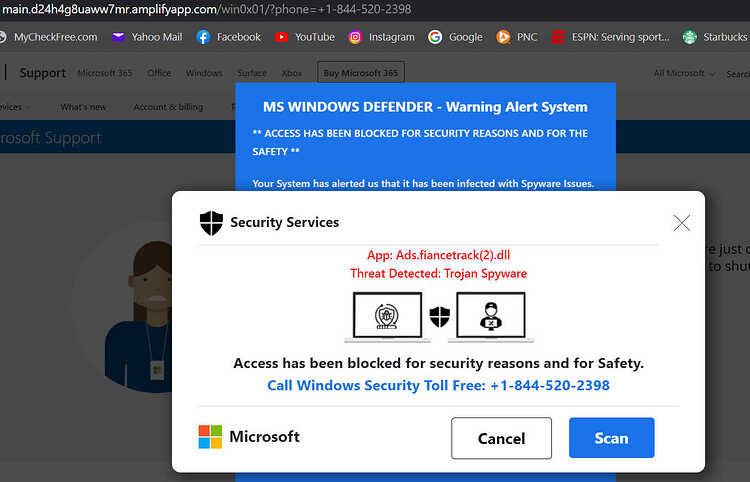Open the Windows menu item
The height and width of the screenshot is (482, 750).
point(204,73)
